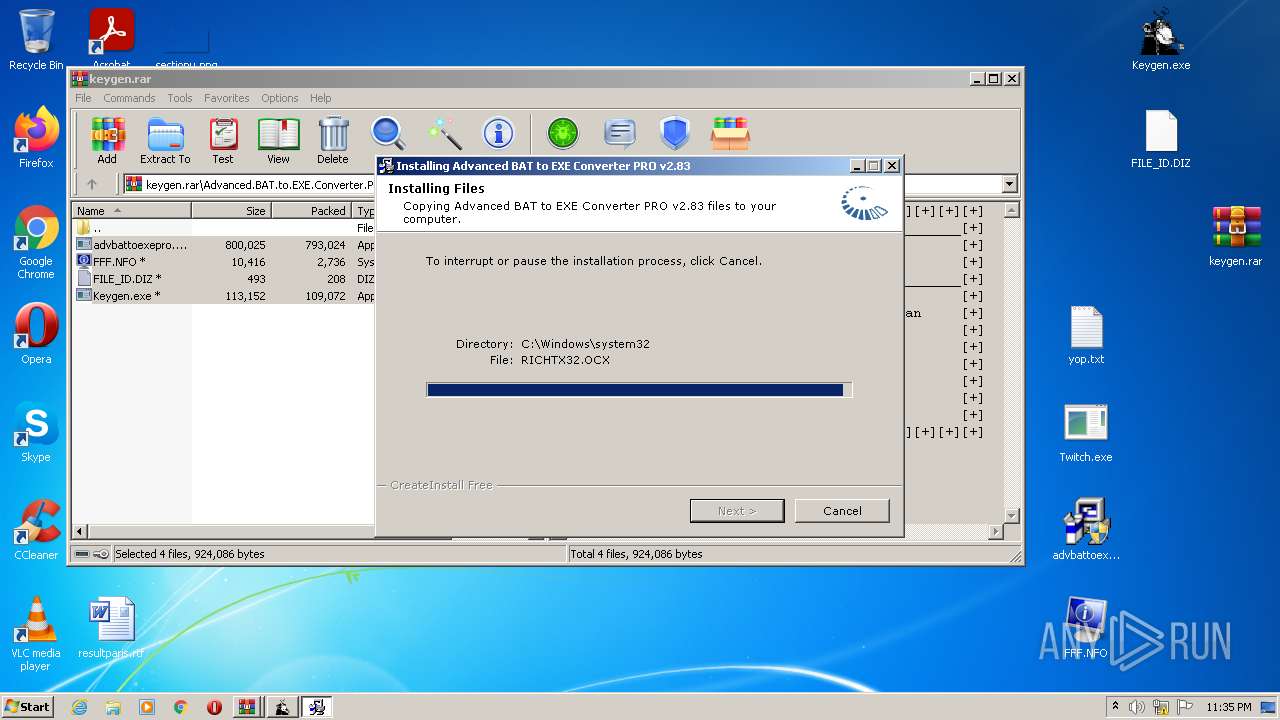Viewport: 1280px width, 720px height.
Task: Click the Wizard wand icon
Action: point(444,133)
